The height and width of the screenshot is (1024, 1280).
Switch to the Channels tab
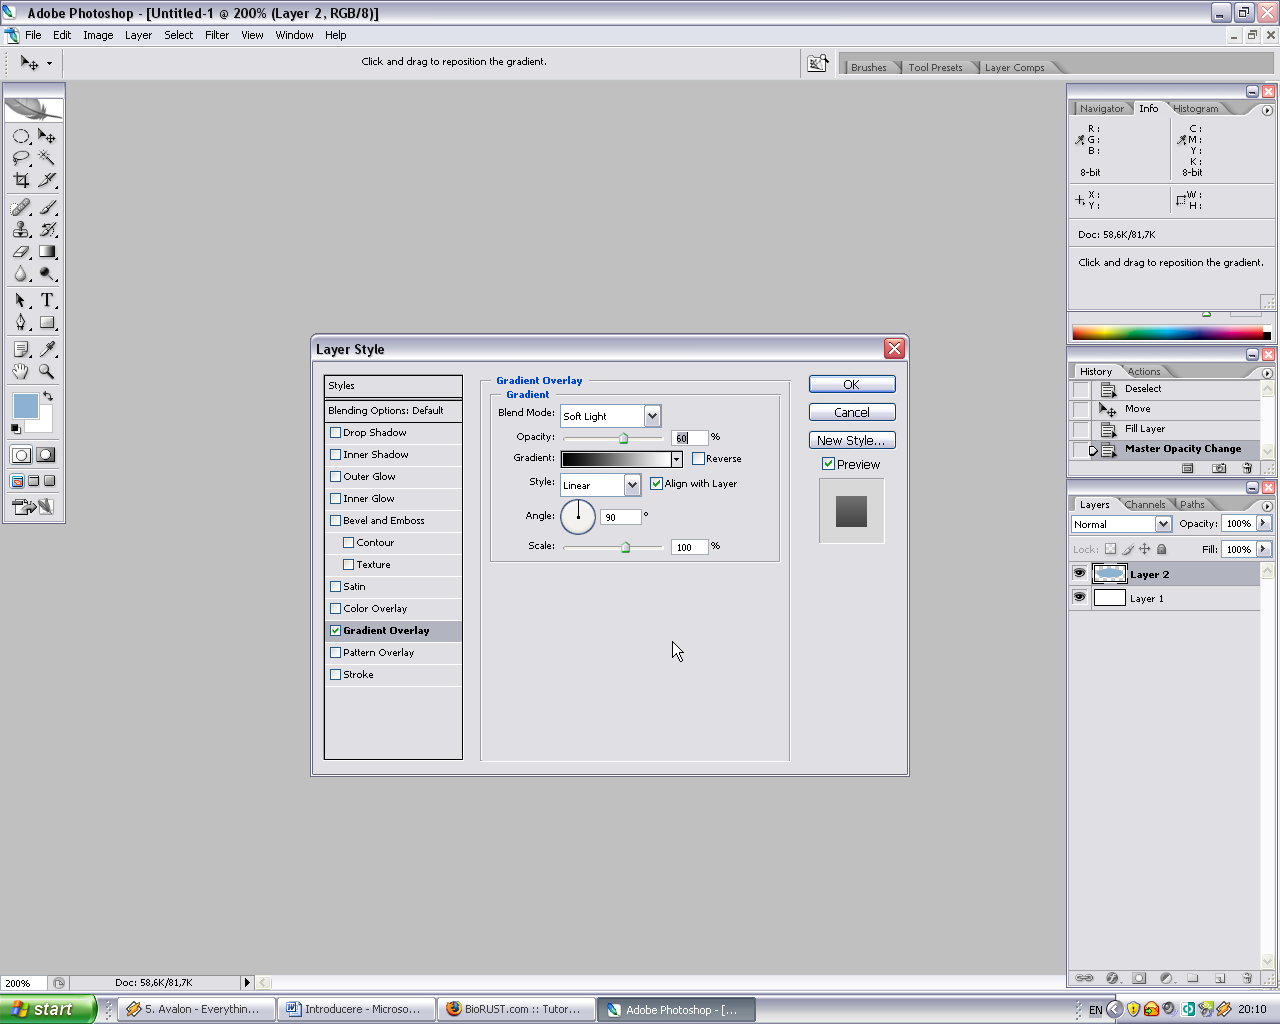[x=1144, y=505]
